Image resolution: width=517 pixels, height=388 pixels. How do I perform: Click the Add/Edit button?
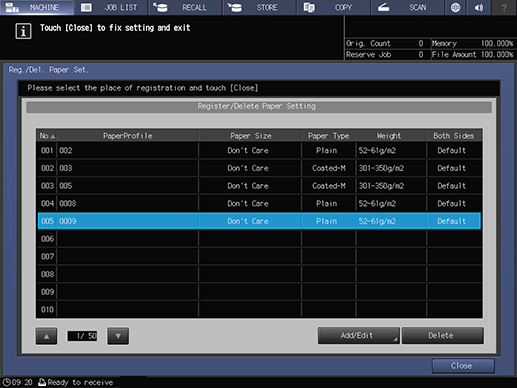tap(358, 335)
